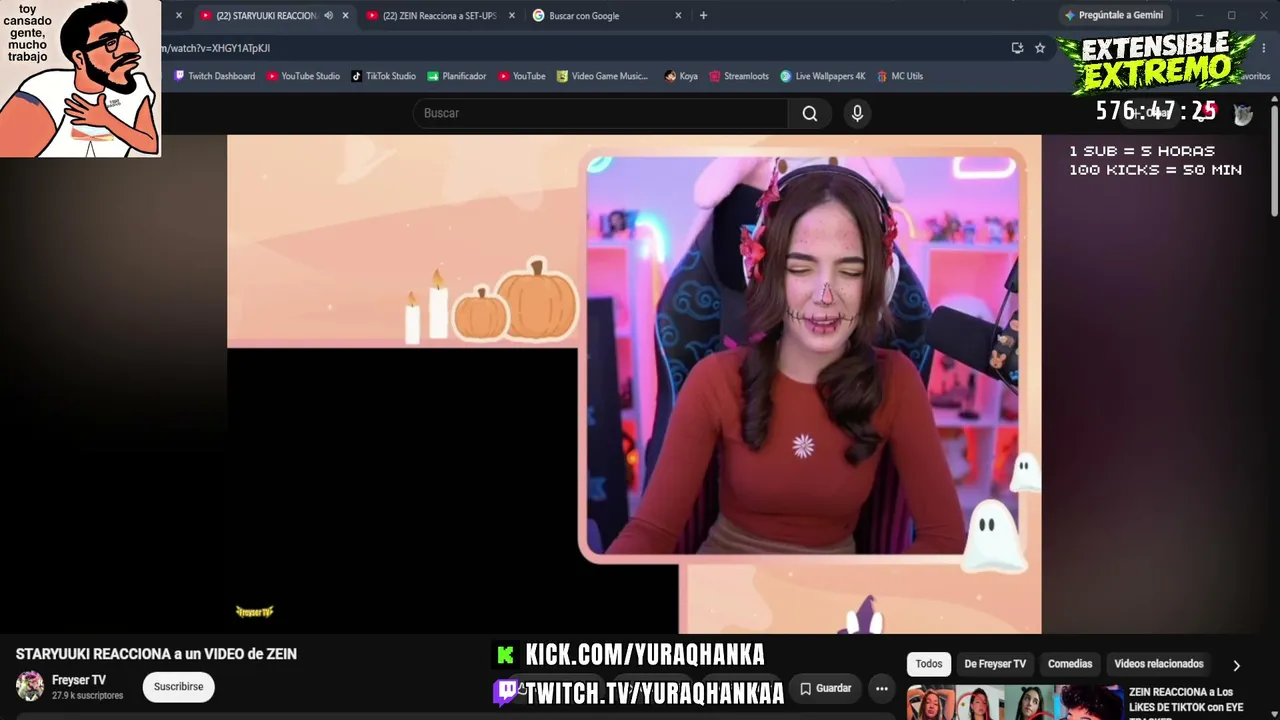Open the Planificador bookmark
This screenshot has width=1280, height=720.
pos(457,76)
